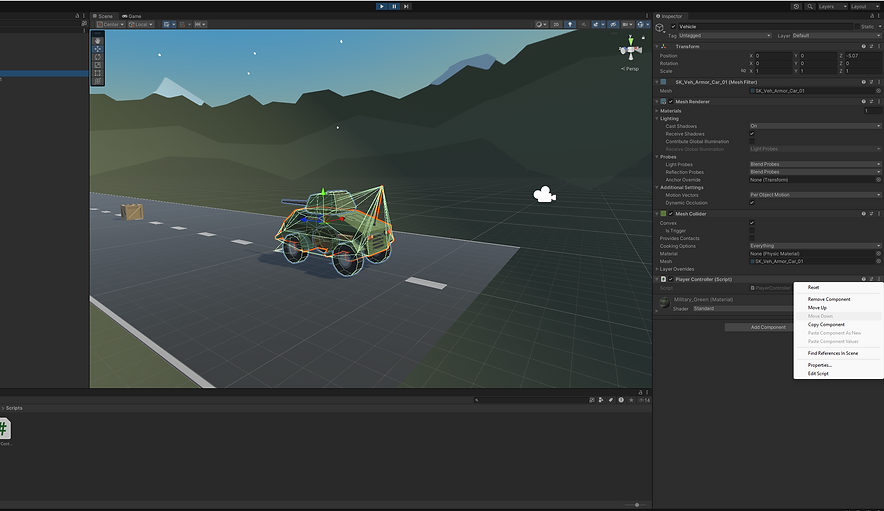This screenshot has width=884, height=511.
Task: Open the Cast Shadows dropdown
Action: click(815, 126)
